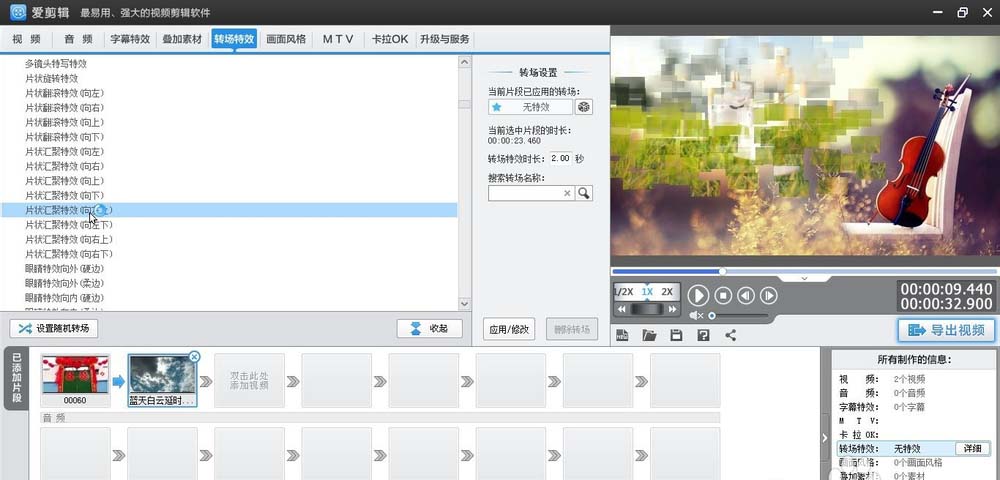Switch to the 字幕特效 tab

tap(128, 39)
